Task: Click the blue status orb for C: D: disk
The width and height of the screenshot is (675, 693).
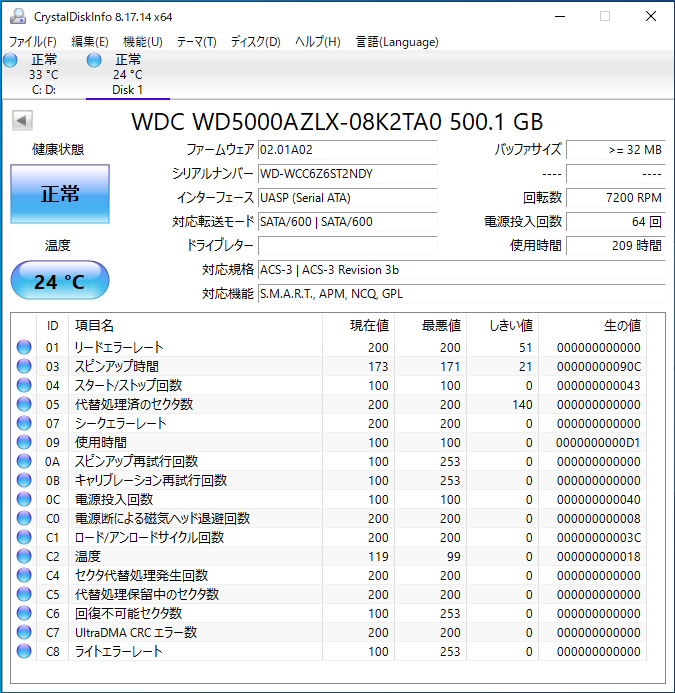Action: point(11,60)
